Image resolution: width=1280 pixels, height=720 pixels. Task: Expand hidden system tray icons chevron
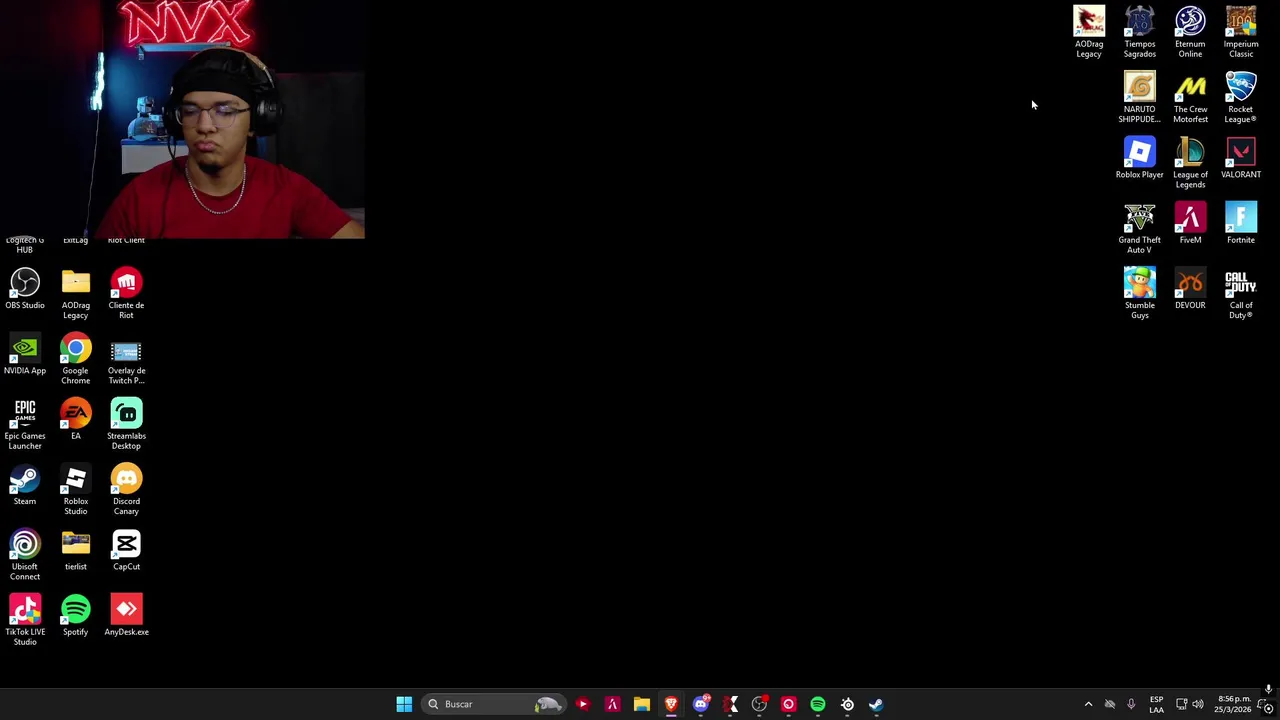pos(1089,704)
